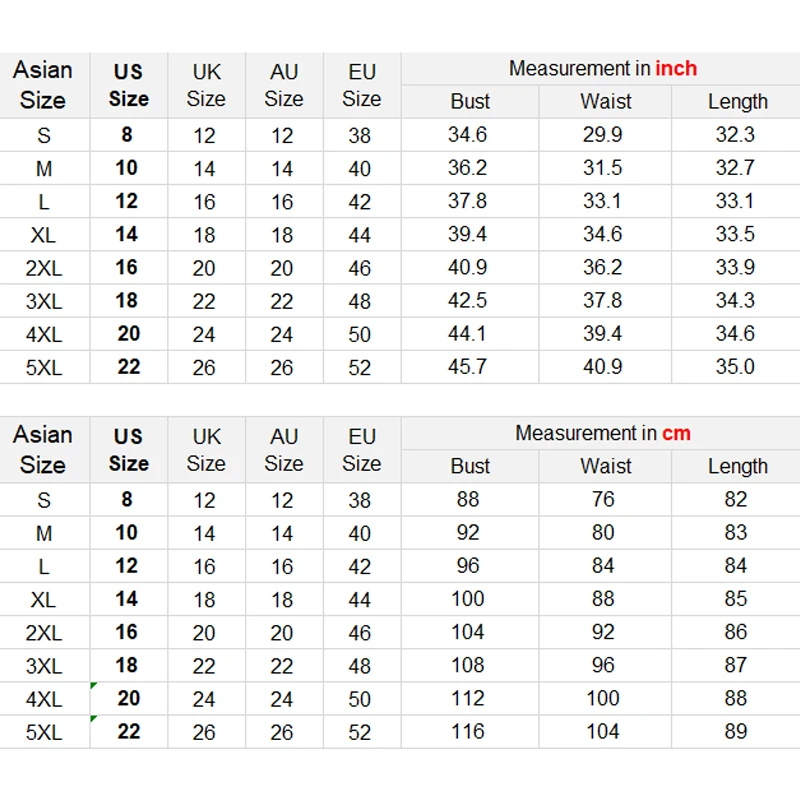Select the 29.9 waist value
This screenshot has height=800, width=800.
(603, 135)
